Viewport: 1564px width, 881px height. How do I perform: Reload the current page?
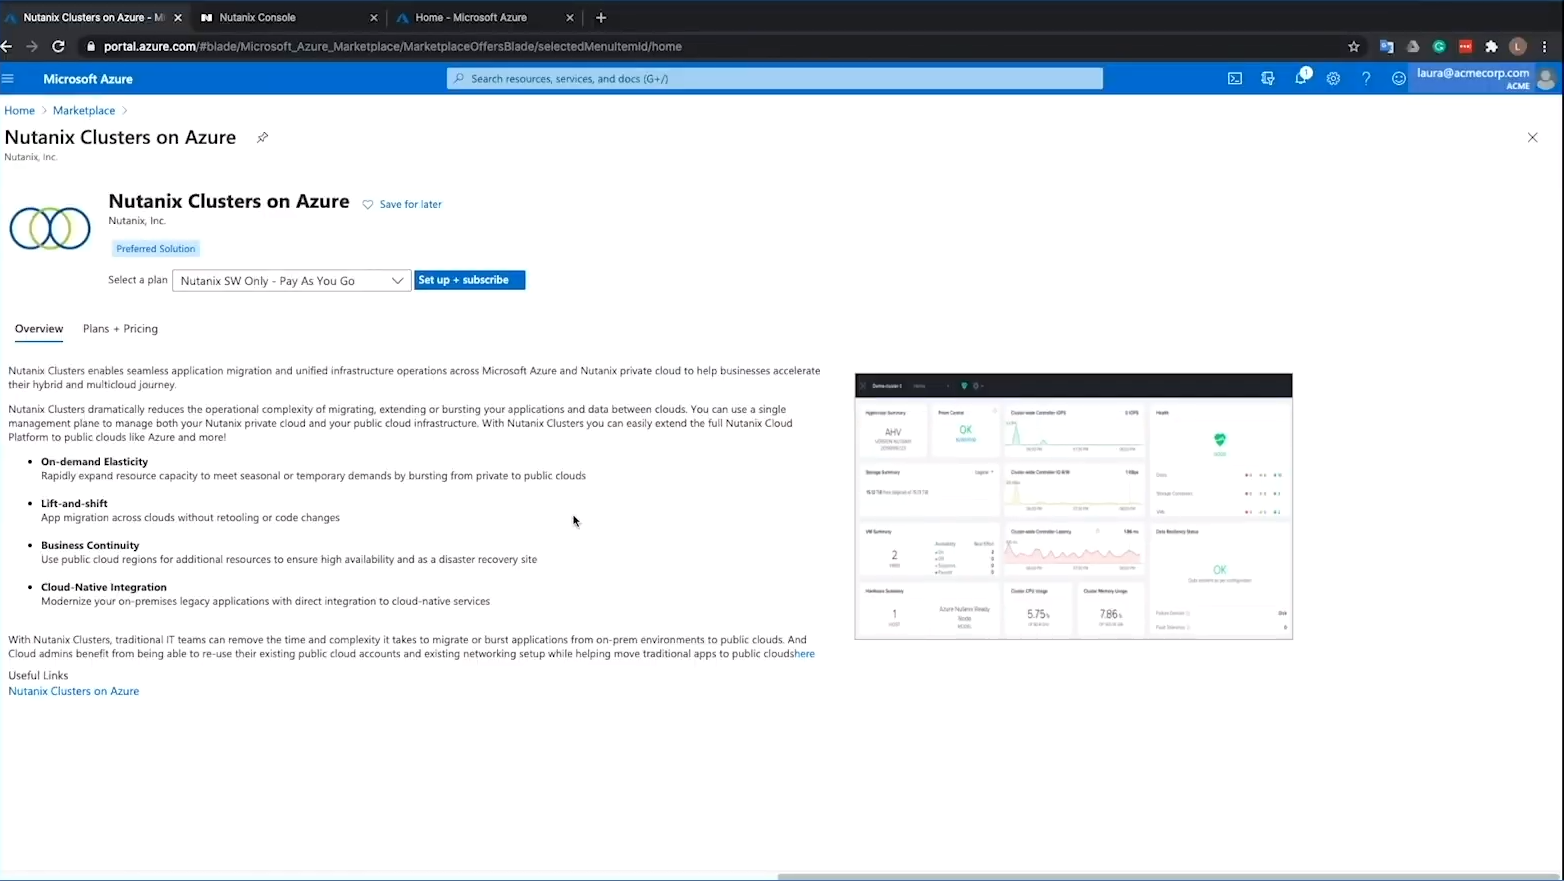[58, 46]
